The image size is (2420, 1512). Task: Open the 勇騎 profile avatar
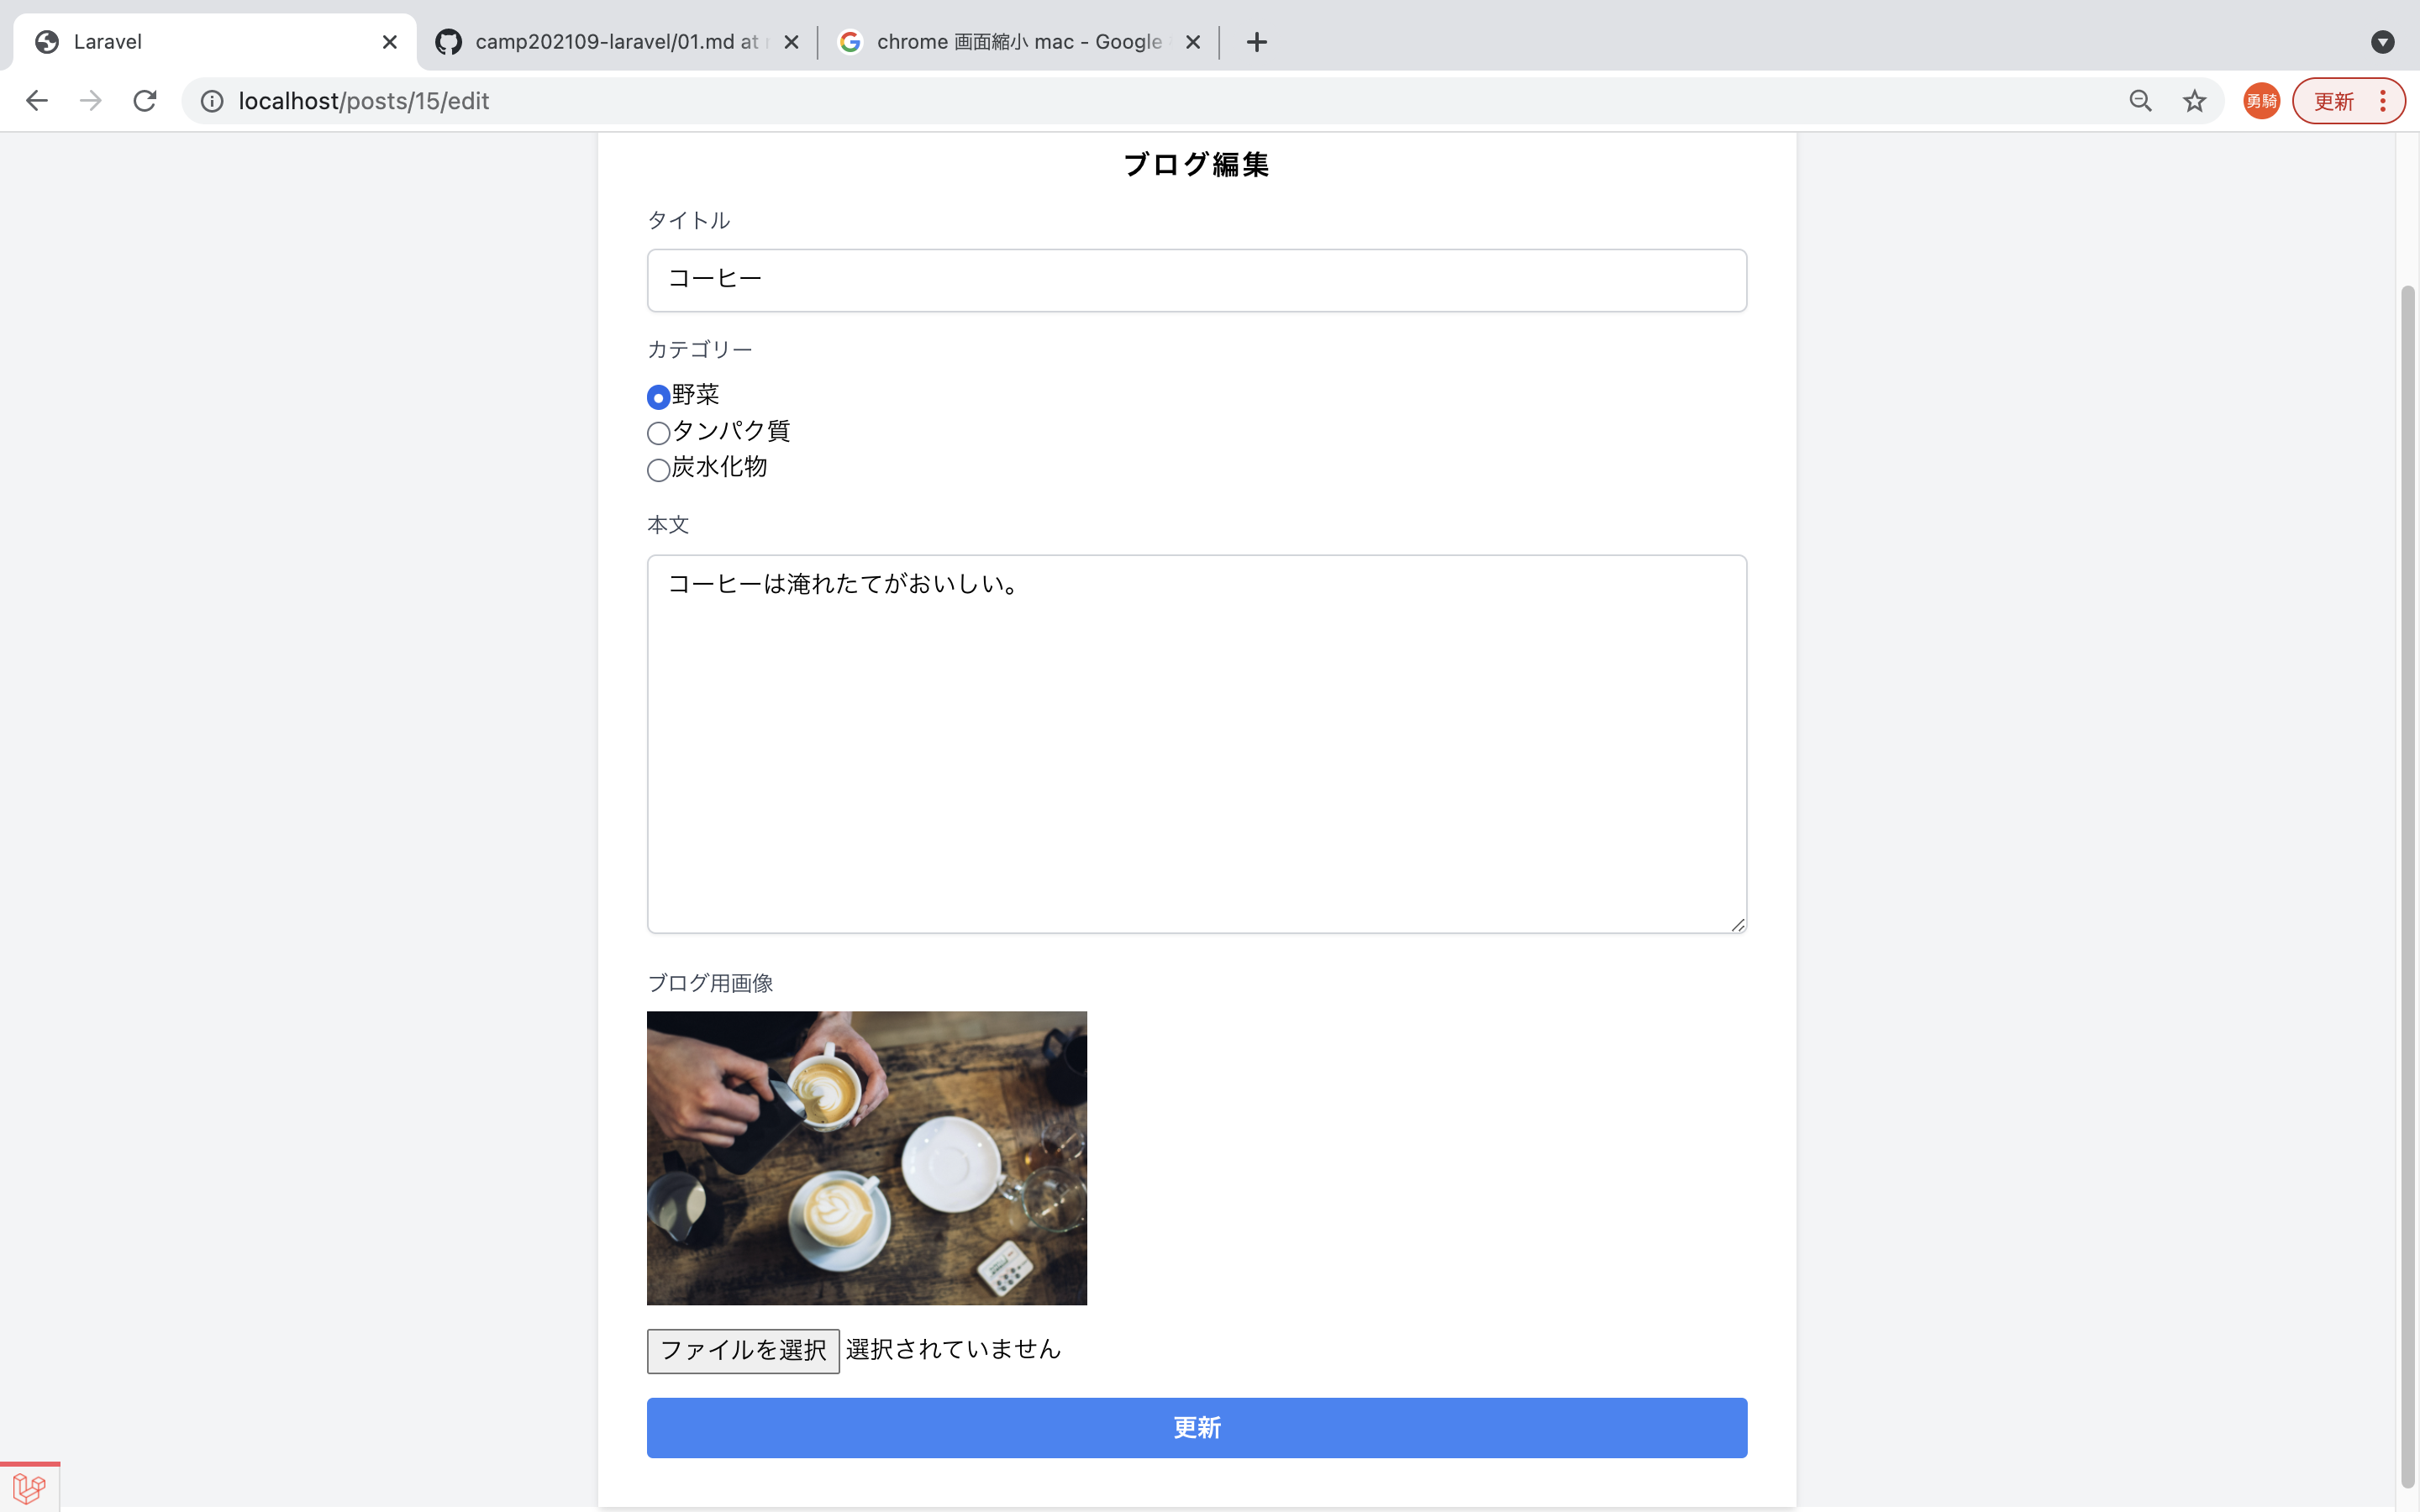[x=2261, y=101]
